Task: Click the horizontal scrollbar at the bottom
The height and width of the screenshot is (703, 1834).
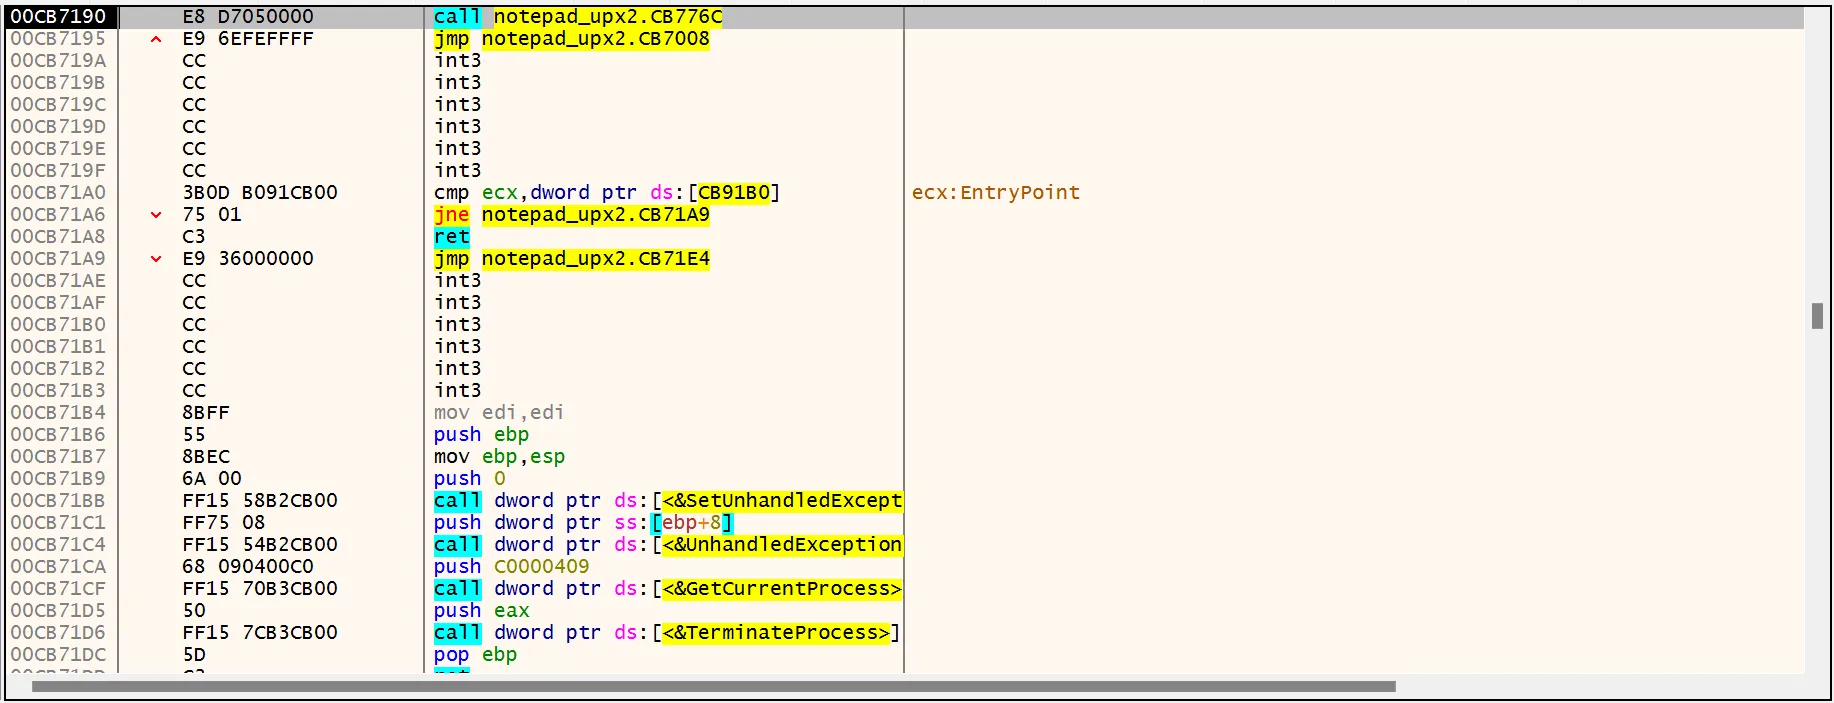Action: [713, 687]
